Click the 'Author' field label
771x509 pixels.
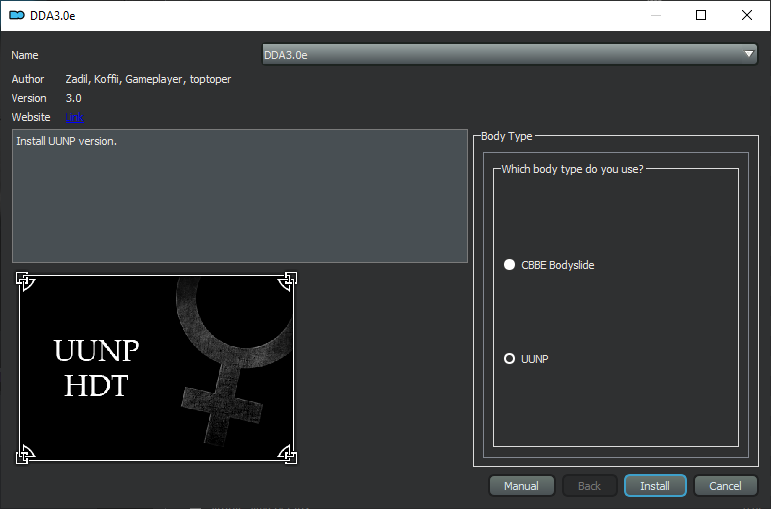[x=28, y=79]
